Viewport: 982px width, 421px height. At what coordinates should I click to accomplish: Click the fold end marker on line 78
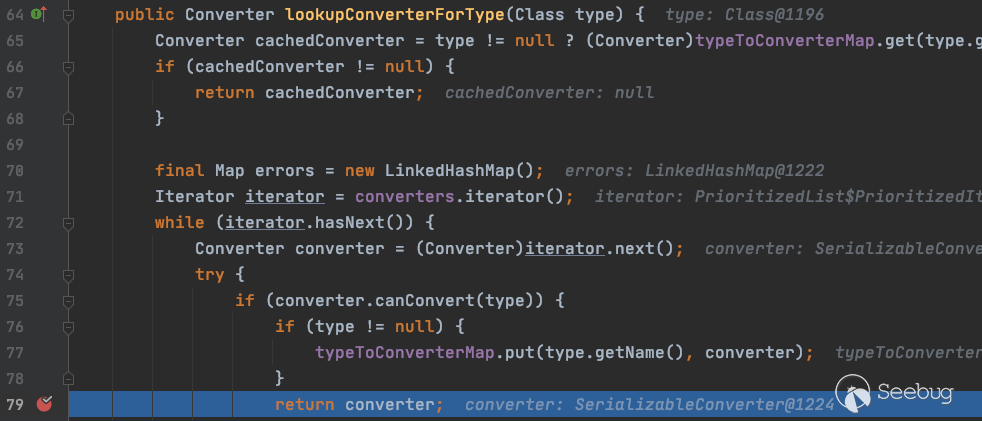(68, 378)
